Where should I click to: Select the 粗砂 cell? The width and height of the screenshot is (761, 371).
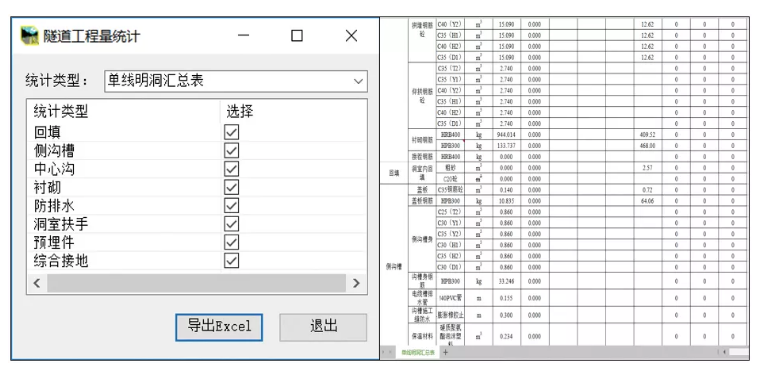[x=449, y=168]
